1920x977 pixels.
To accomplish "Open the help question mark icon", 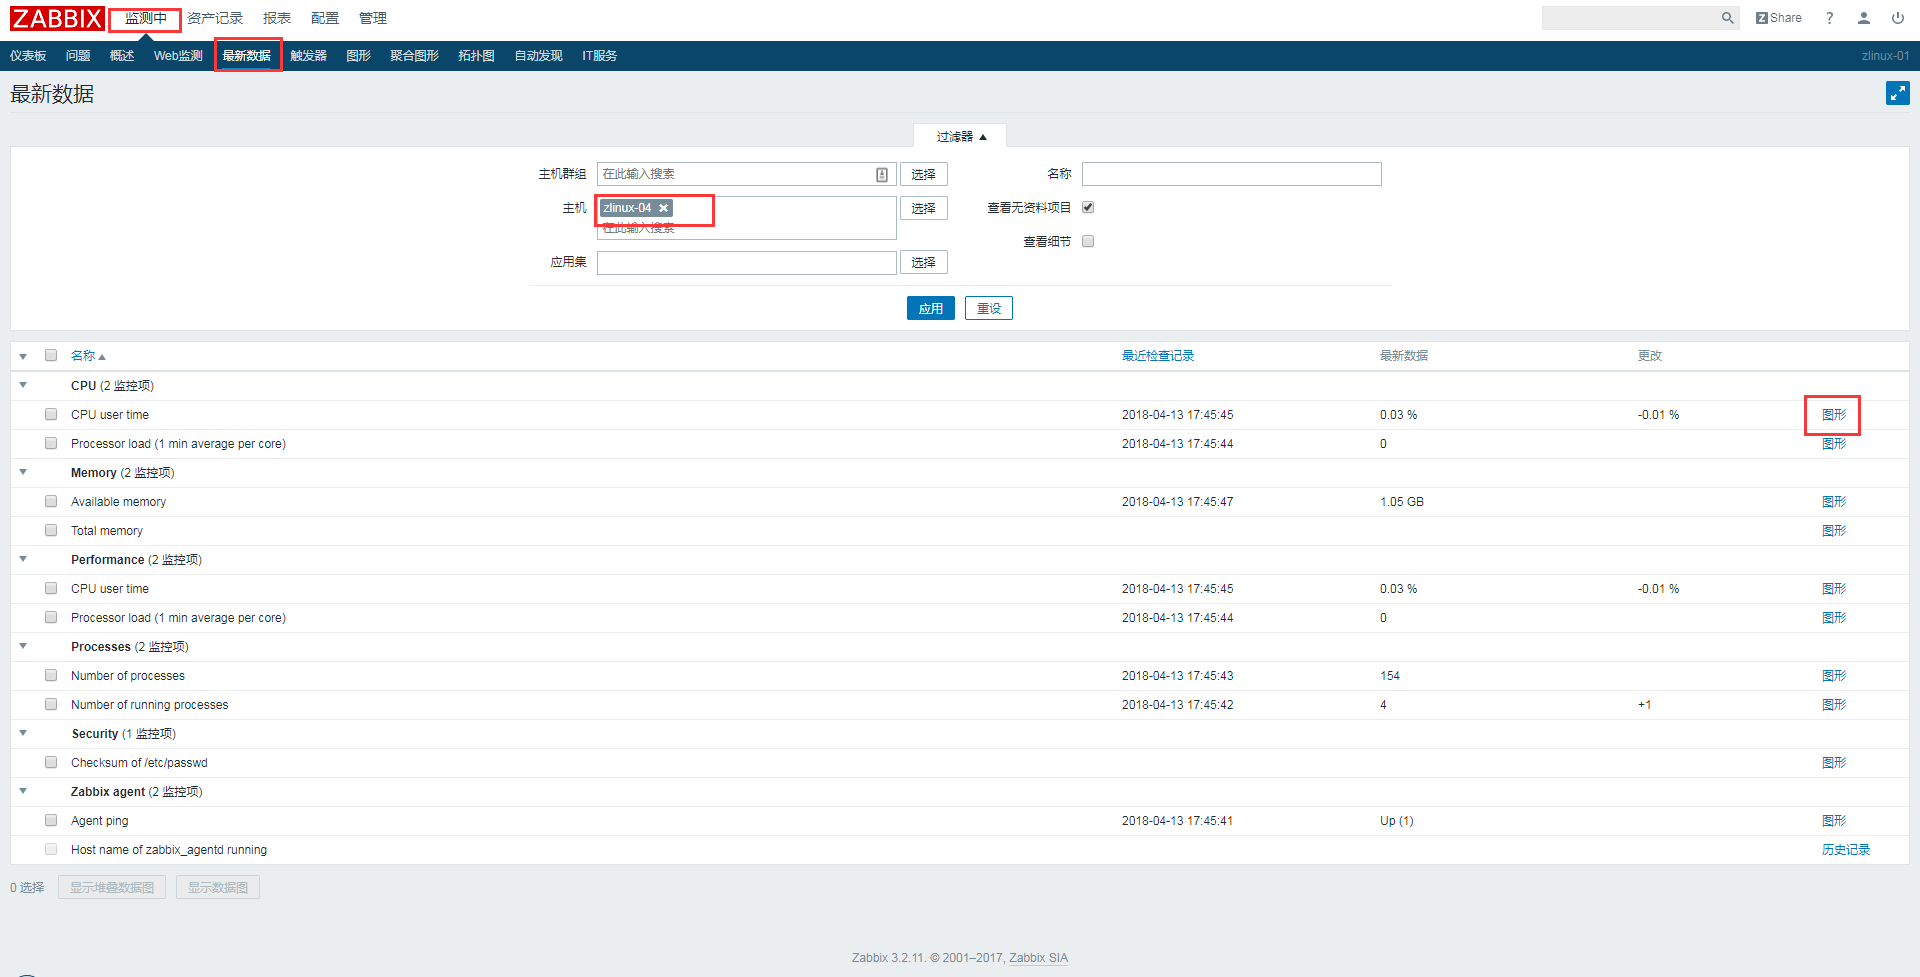I will [x=1830, y=18].
